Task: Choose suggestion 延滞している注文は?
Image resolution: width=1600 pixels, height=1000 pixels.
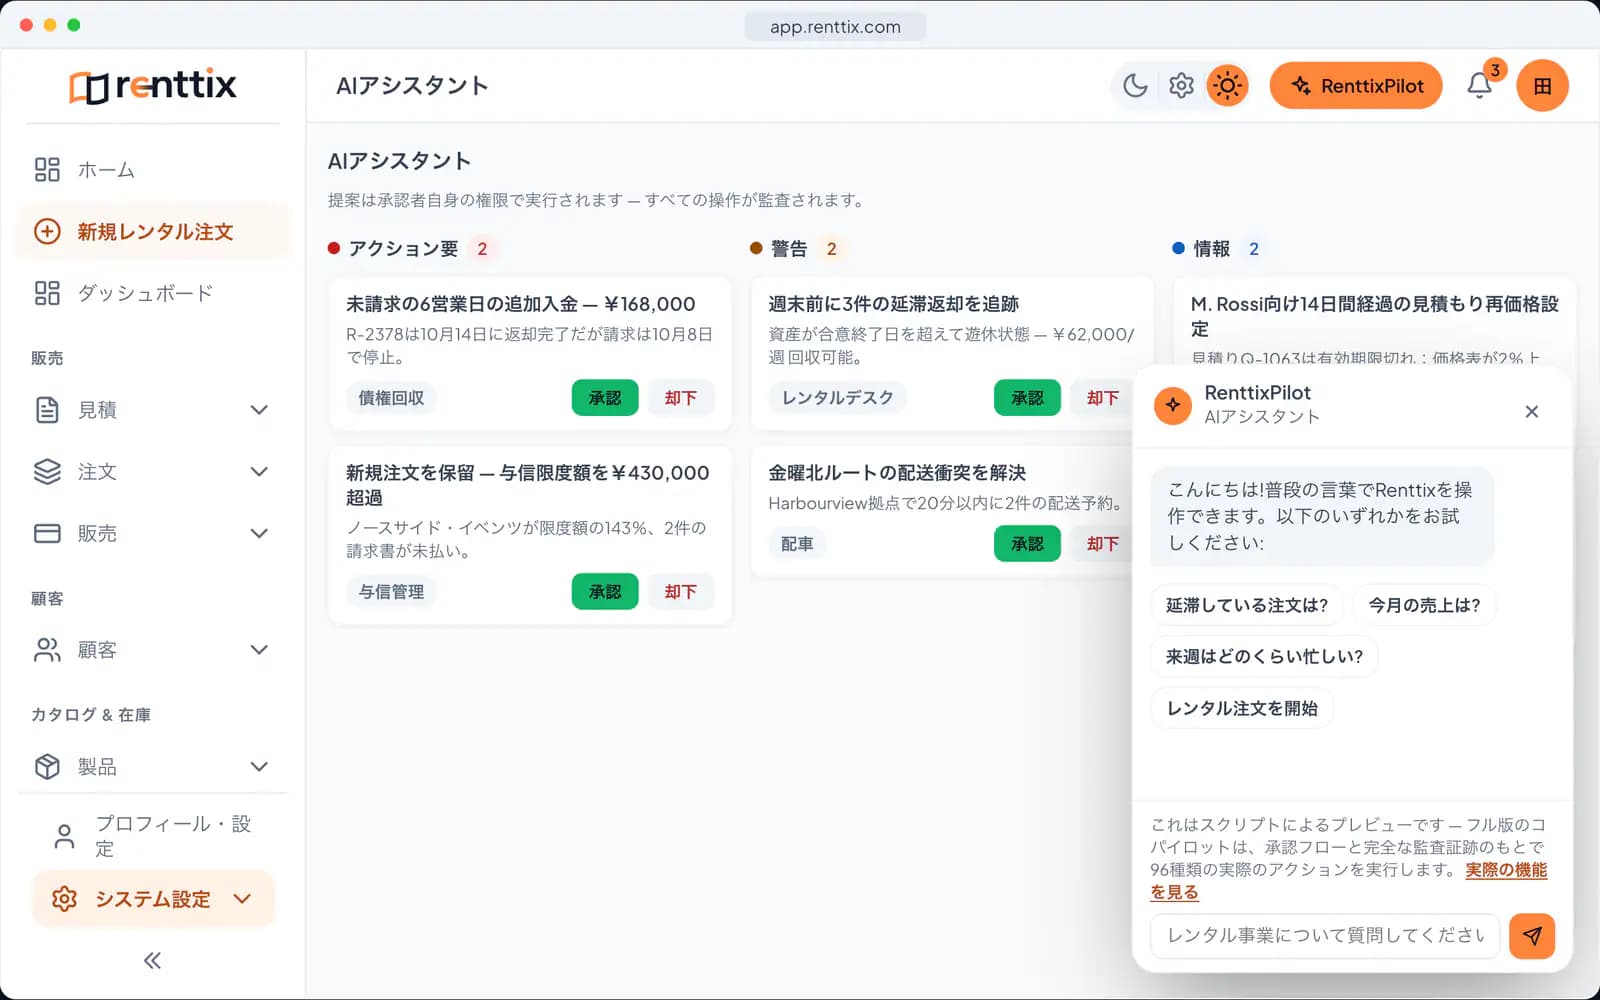Action: click(x=1247, y=606)
